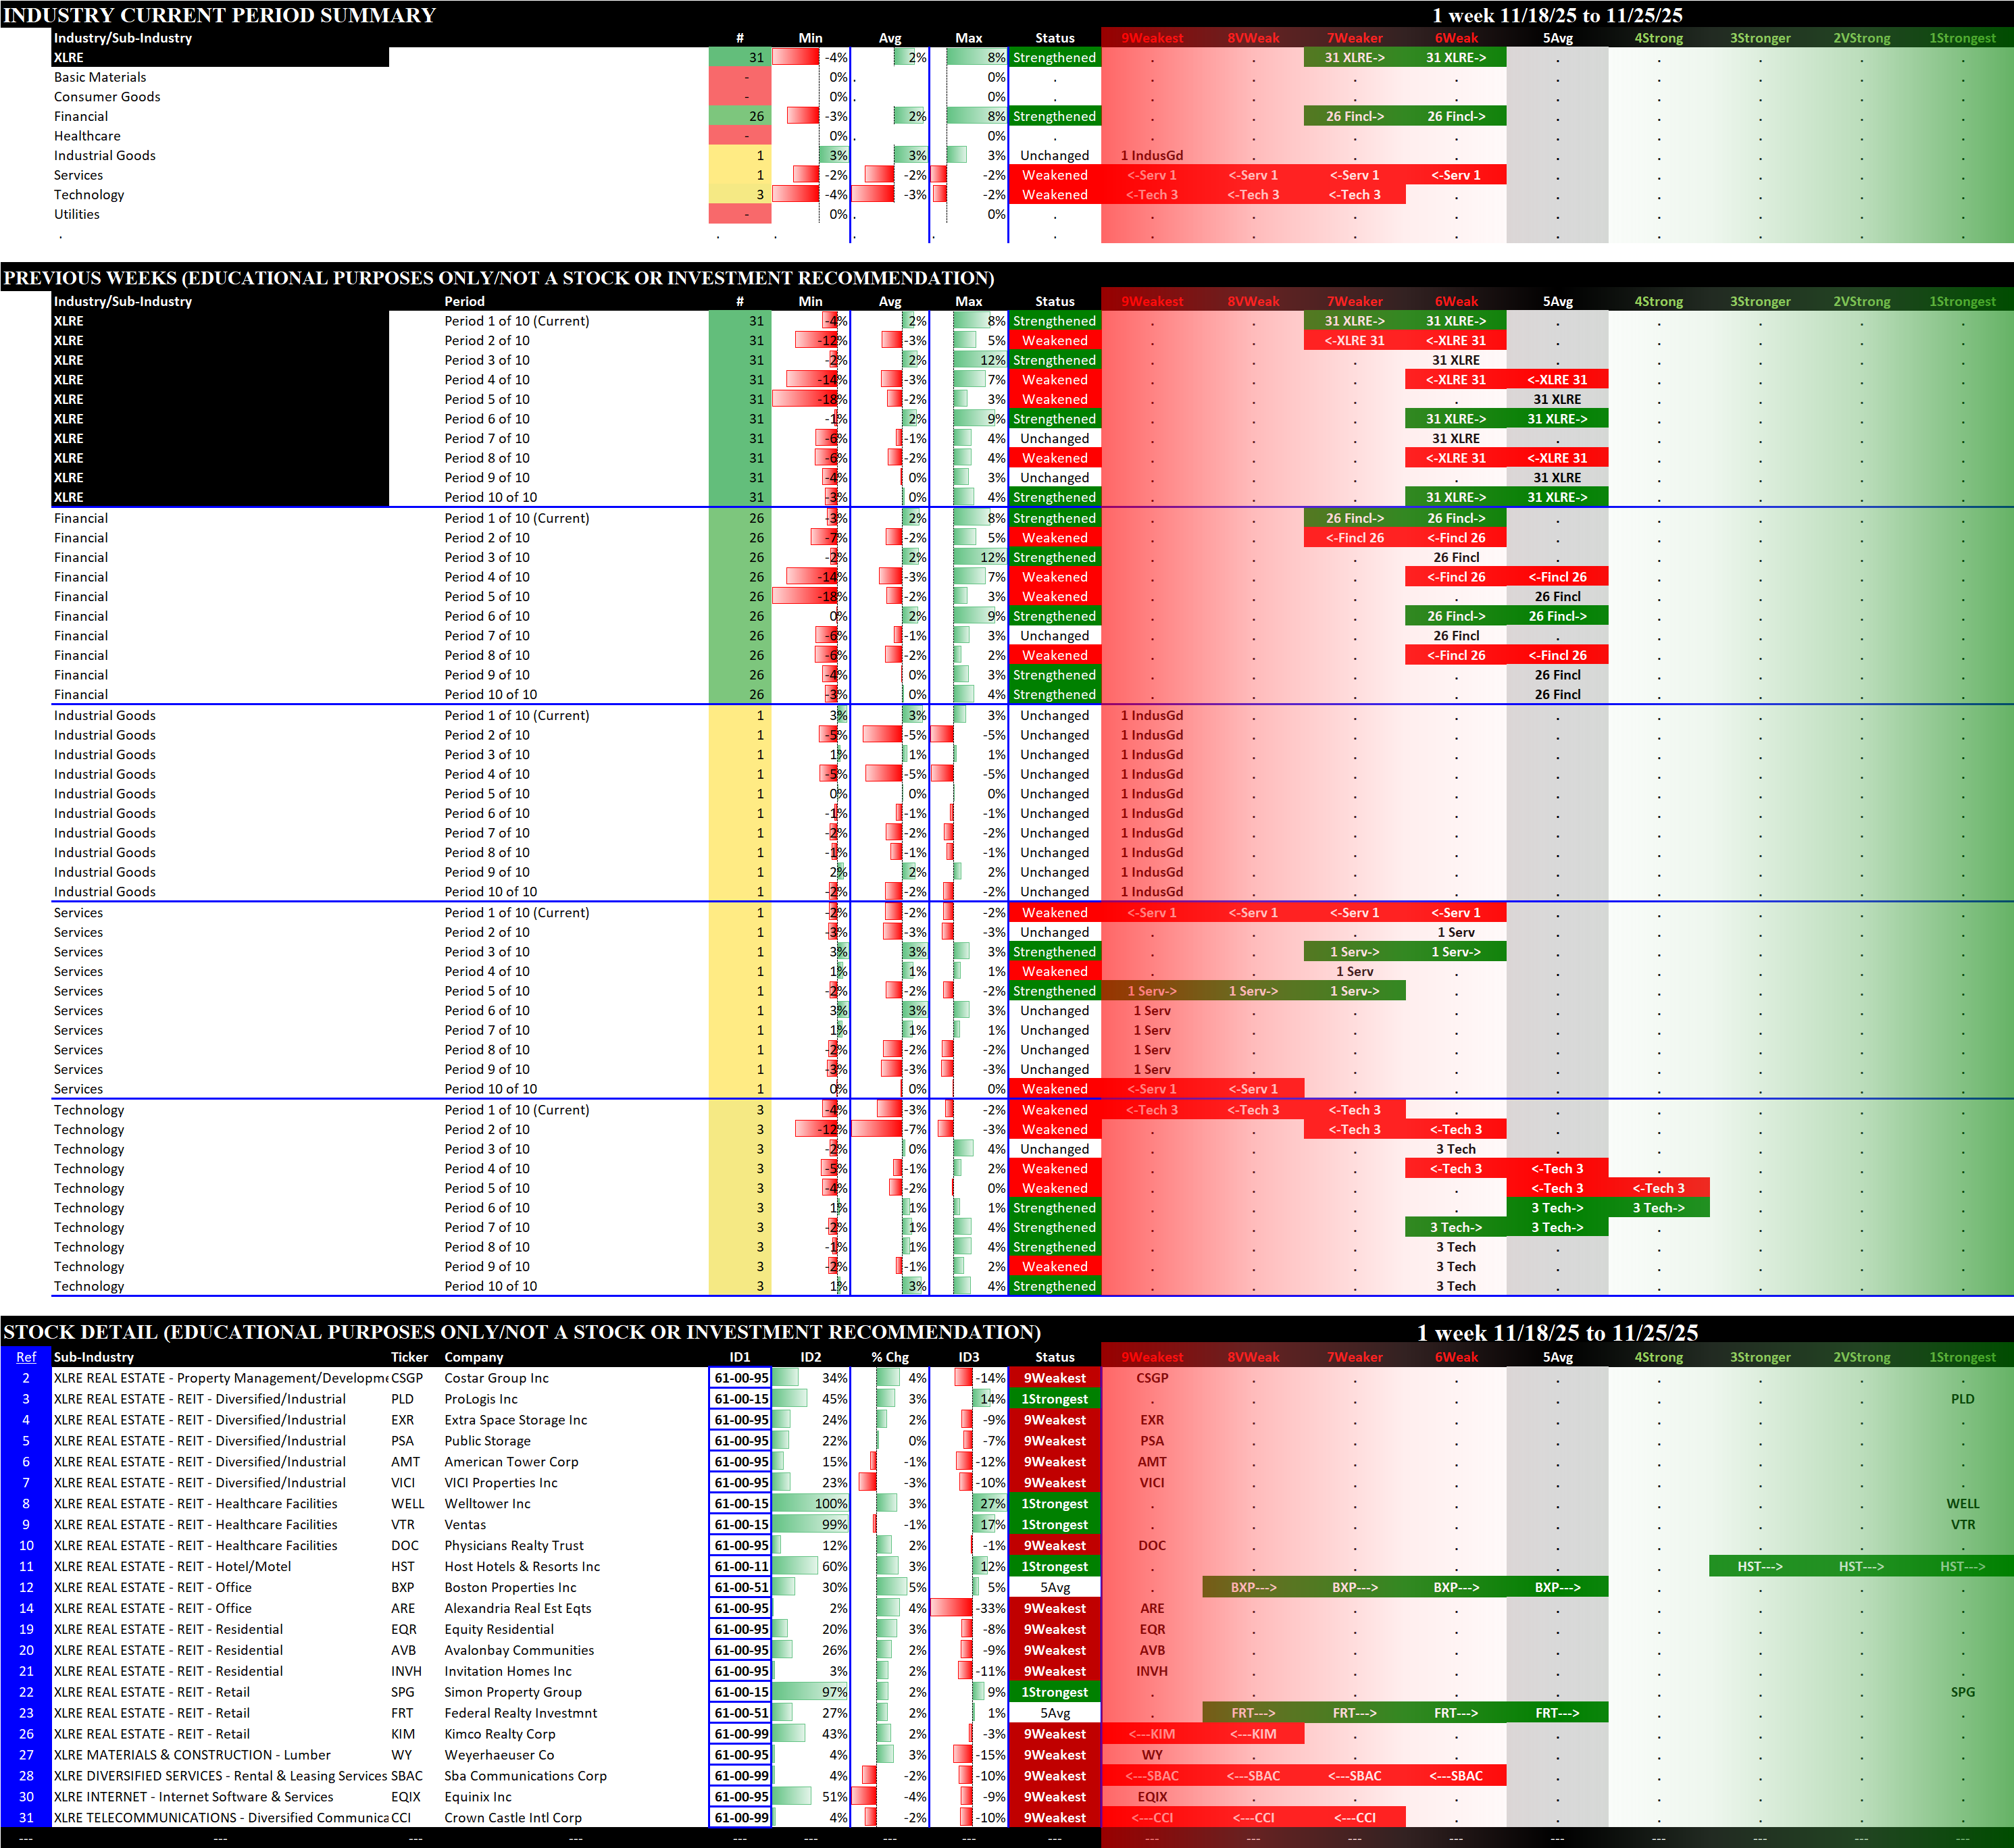This screenshot has width=2014, height=1848.
Task: Click the WELL ticker cell in the Ticker column
Action: point(407,1504)
